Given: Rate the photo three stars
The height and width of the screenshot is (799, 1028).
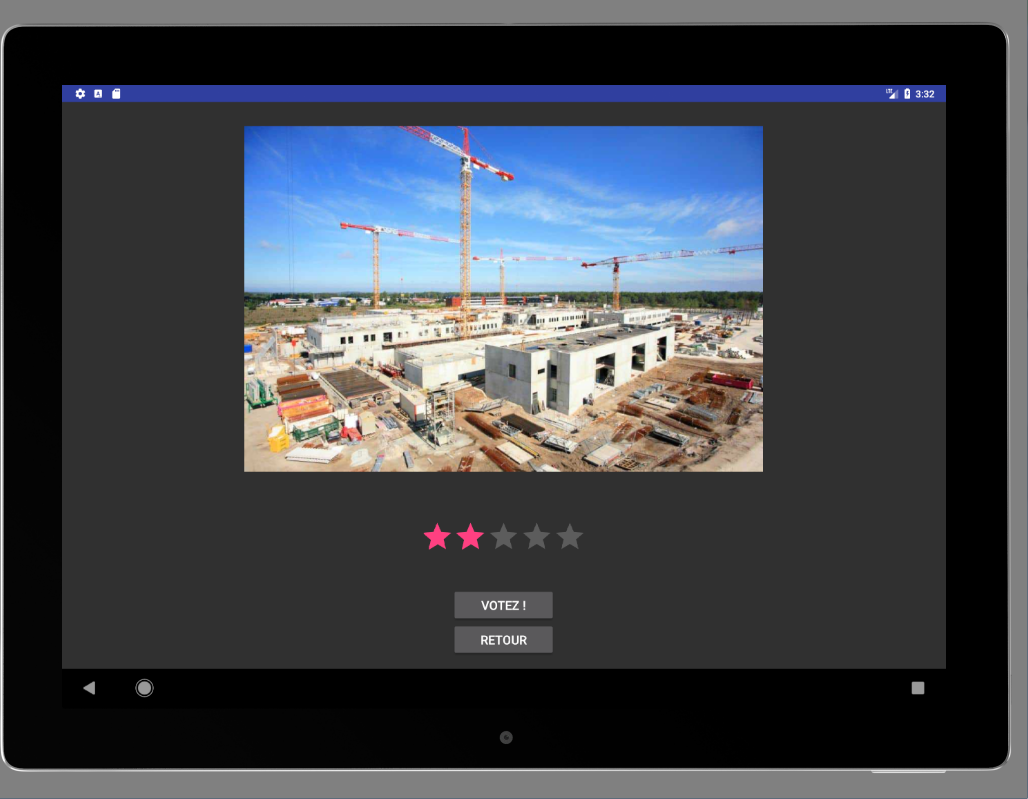Looking at the screenshot, I should [x=503, y=537].
